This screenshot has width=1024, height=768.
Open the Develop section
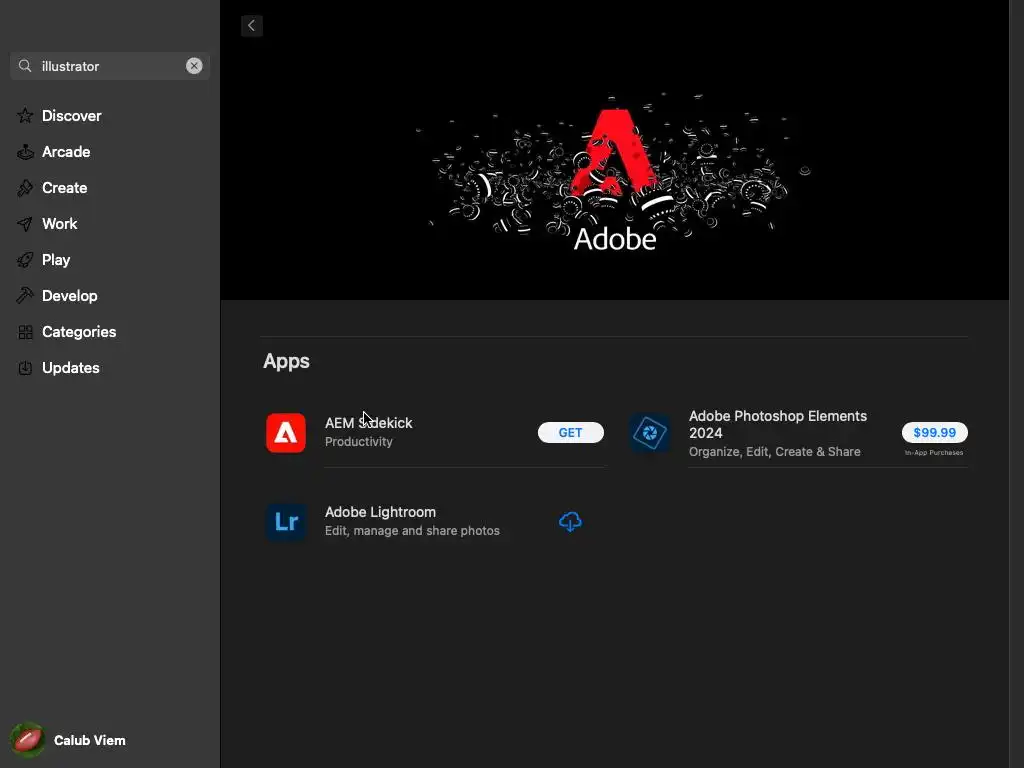[x=70, y=296]
